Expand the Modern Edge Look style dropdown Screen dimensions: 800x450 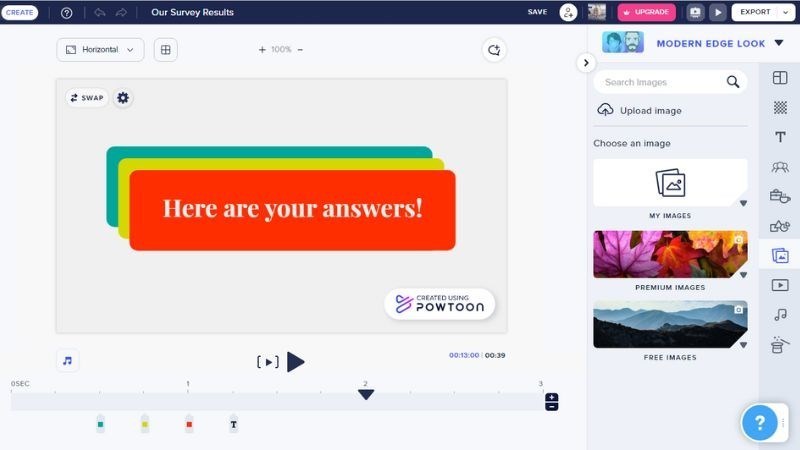point(779,43)
